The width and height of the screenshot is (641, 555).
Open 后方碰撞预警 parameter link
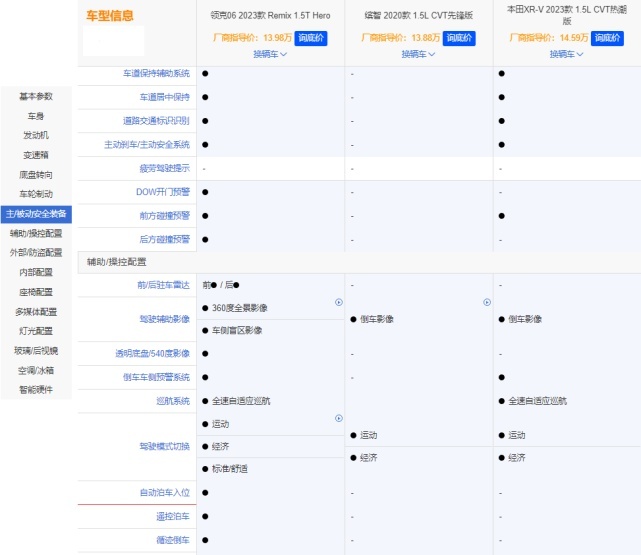click(x=165, y=239)
